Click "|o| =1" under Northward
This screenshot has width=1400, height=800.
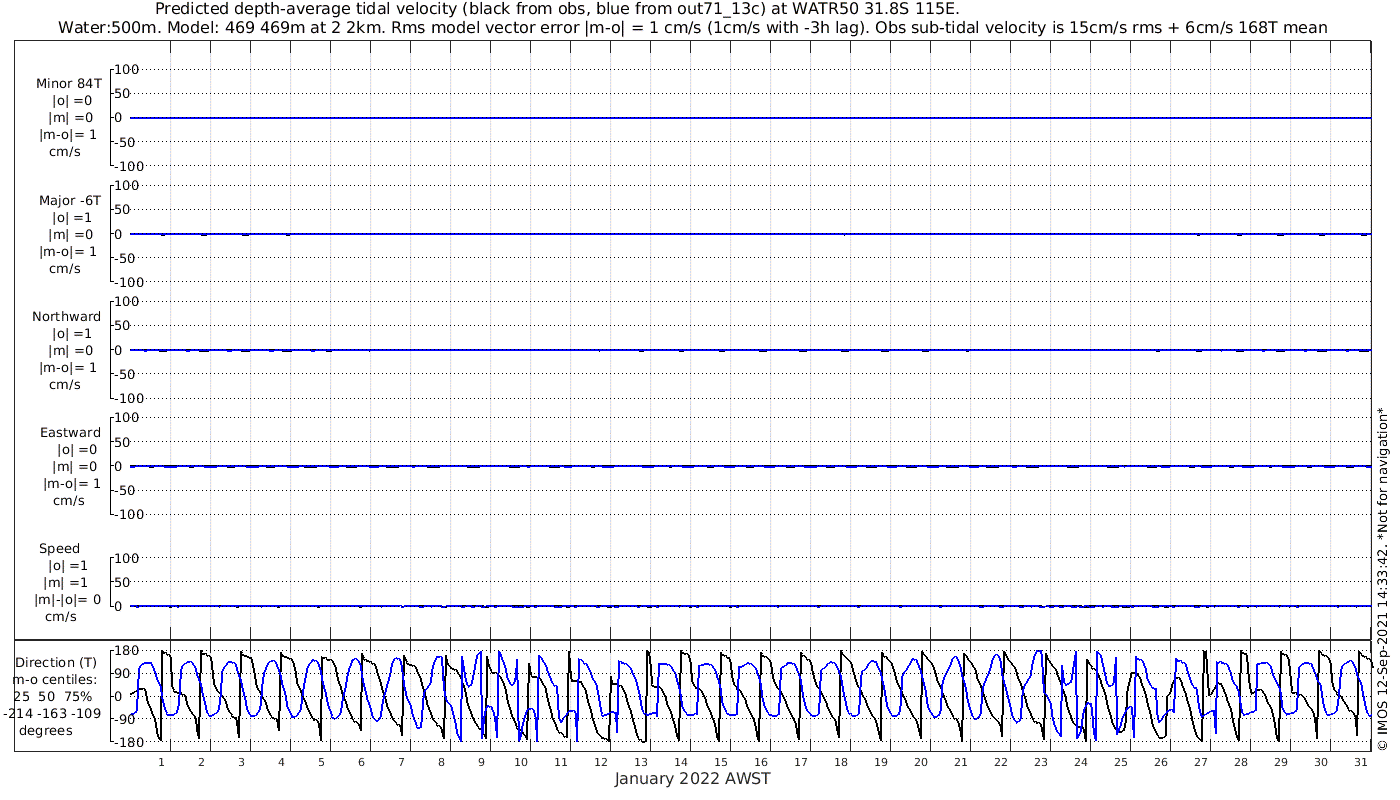click(x=72, y=333)
